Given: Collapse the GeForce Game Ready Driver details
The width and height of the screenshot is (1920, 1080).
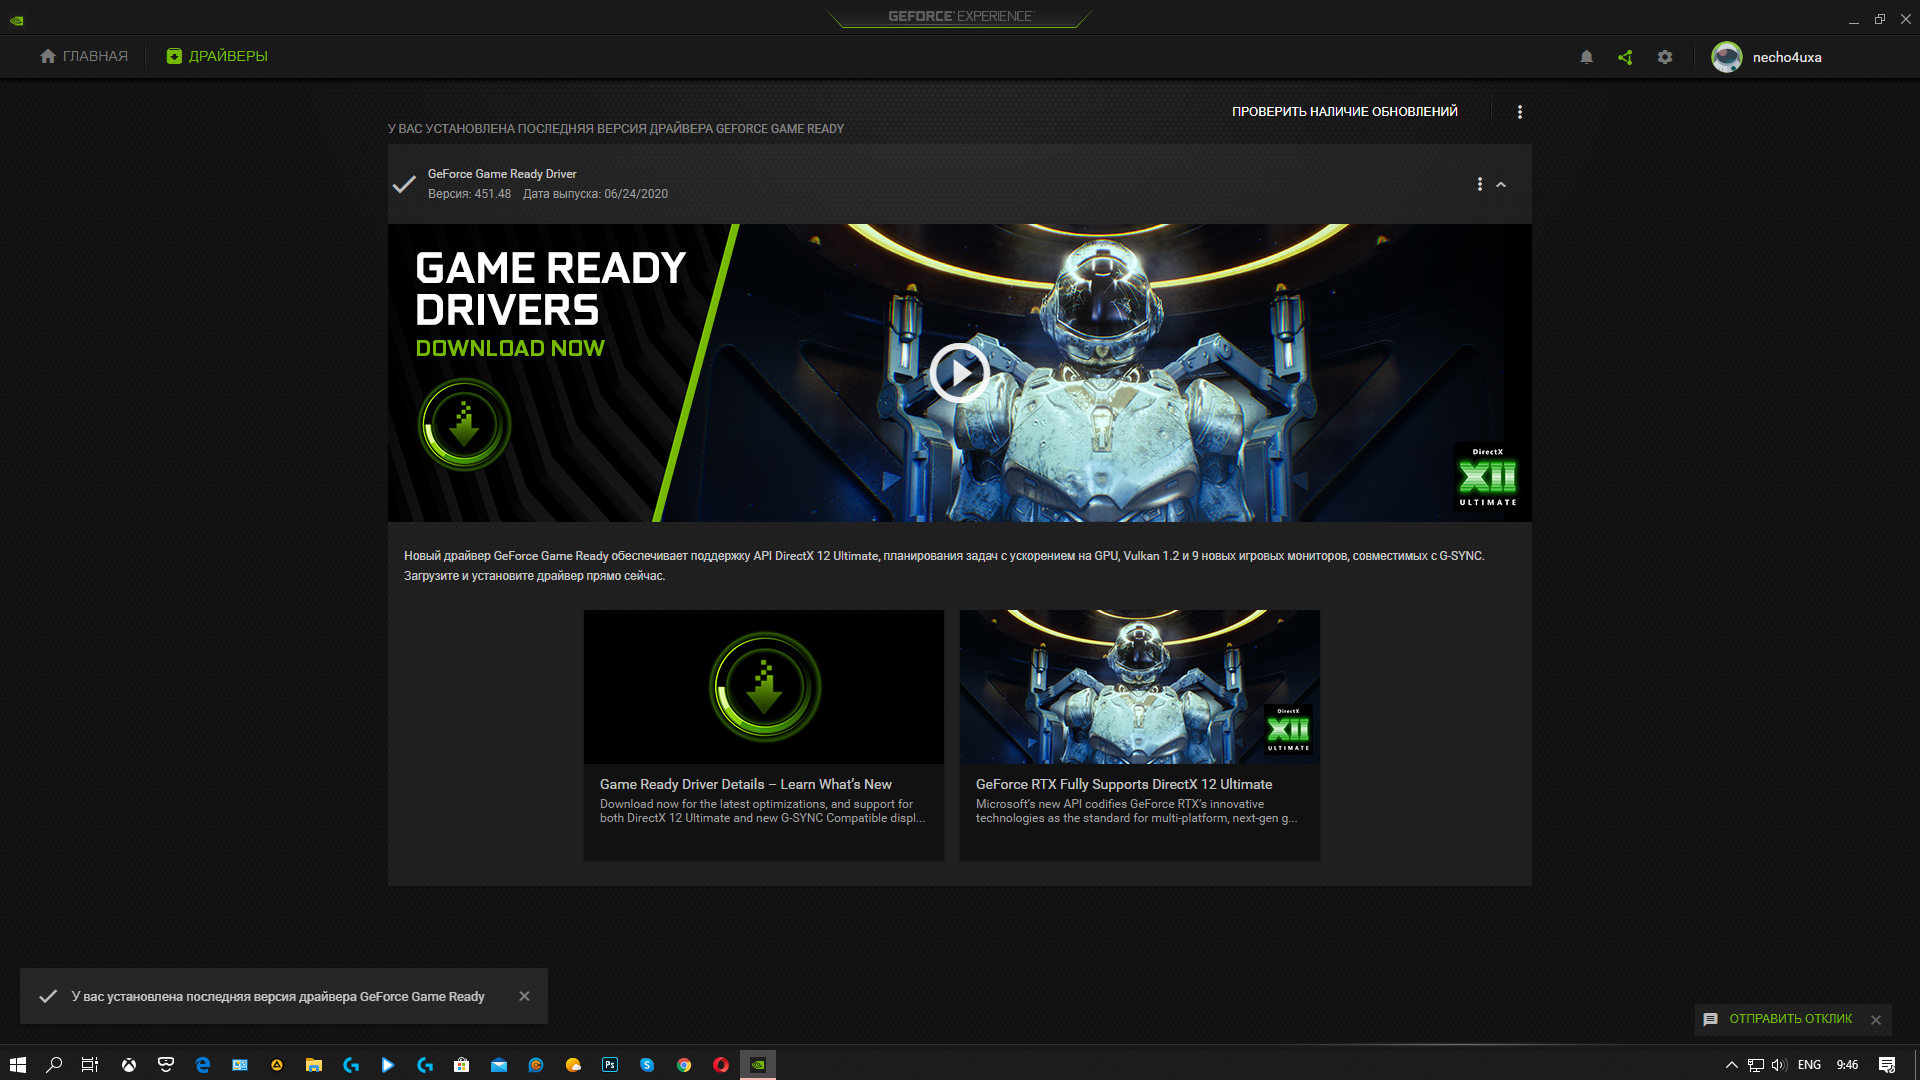Looking at the screenshot, I should click(1501, 184).
